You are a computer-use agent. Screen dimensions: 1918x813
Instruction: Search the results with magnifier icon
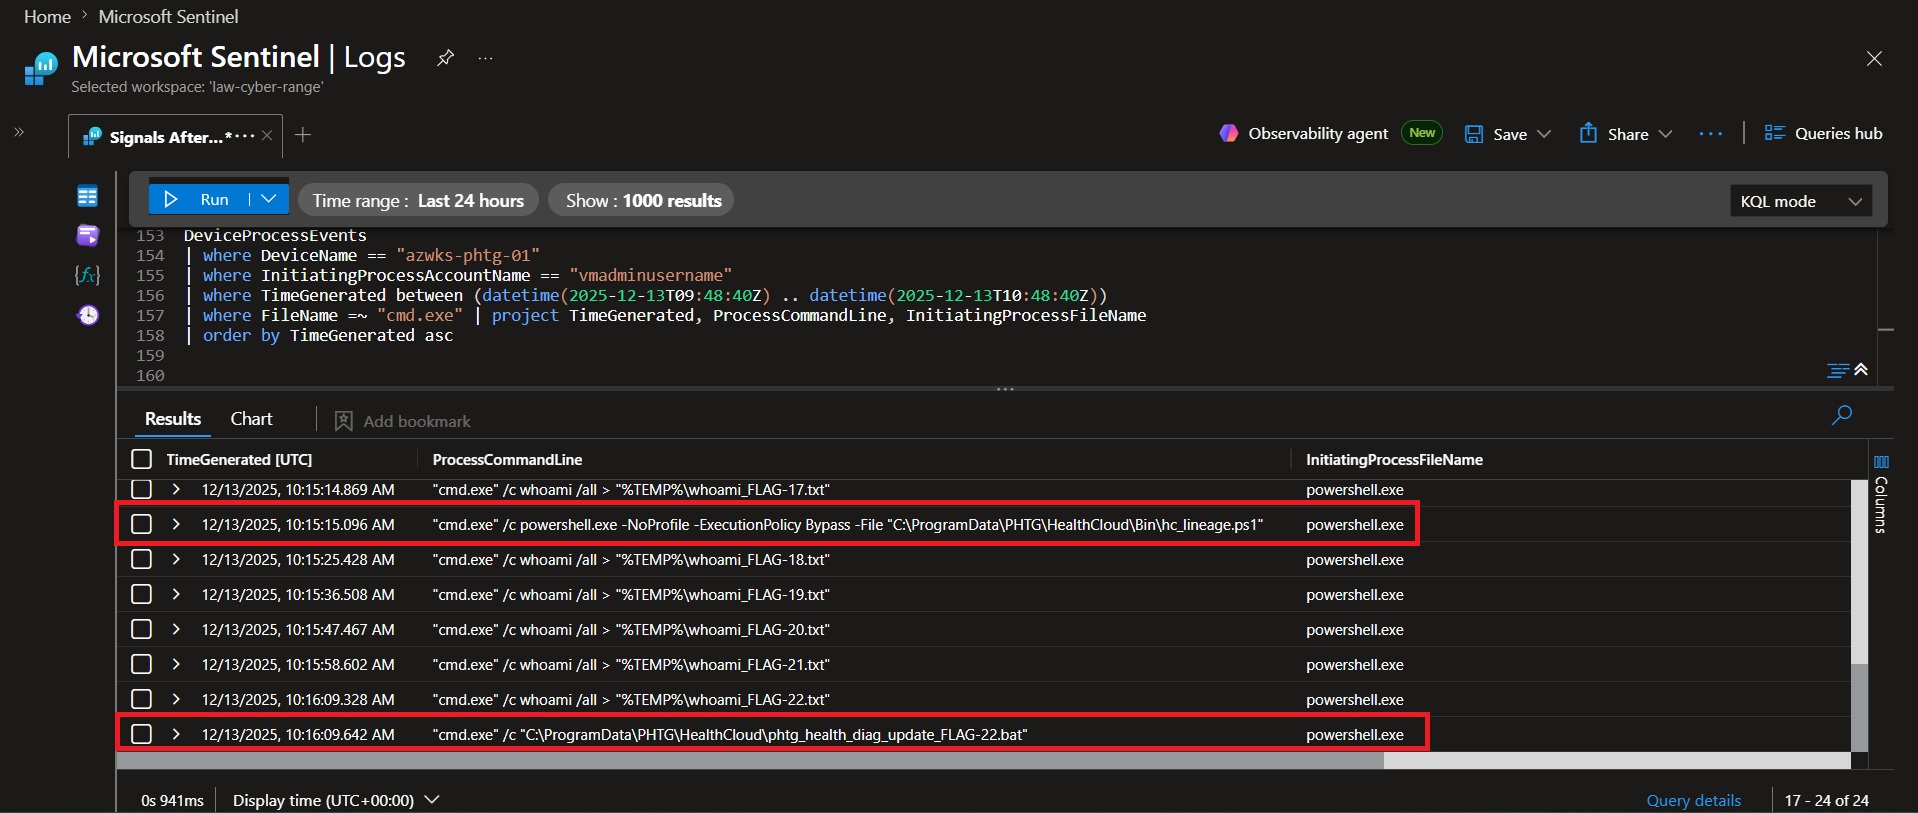pos(1842,414)
